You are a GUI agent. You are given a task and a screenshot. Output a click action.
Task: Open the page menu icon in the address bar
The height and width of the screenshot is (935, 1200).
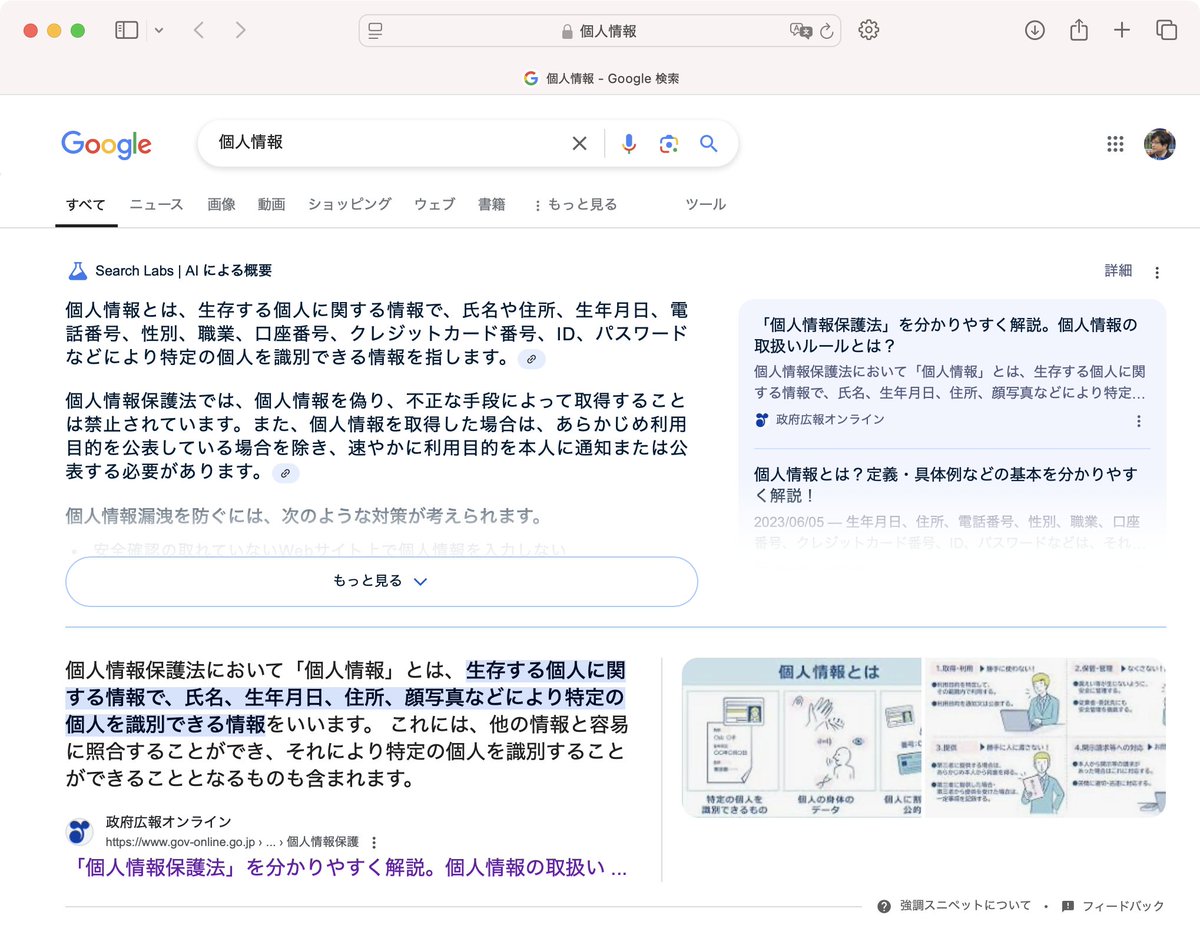(x=376, y=31)
